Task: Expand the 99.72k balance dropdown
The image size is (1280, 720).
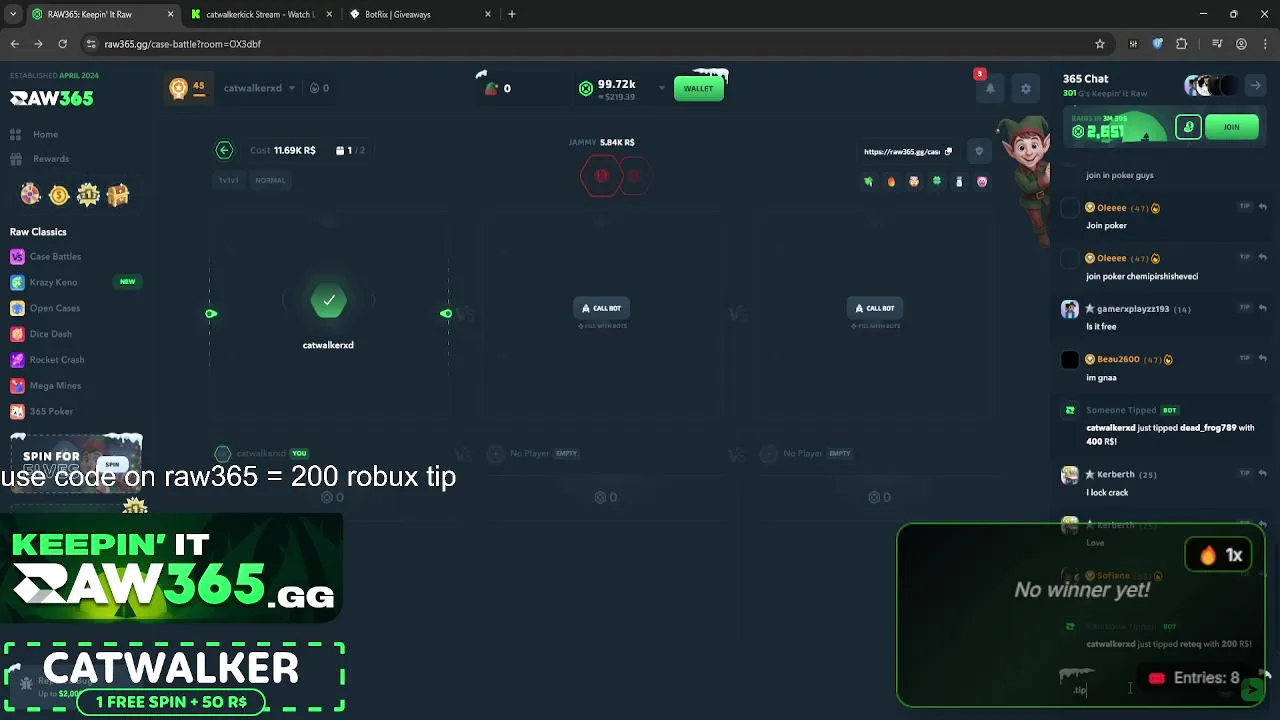Action: [661, 88]
